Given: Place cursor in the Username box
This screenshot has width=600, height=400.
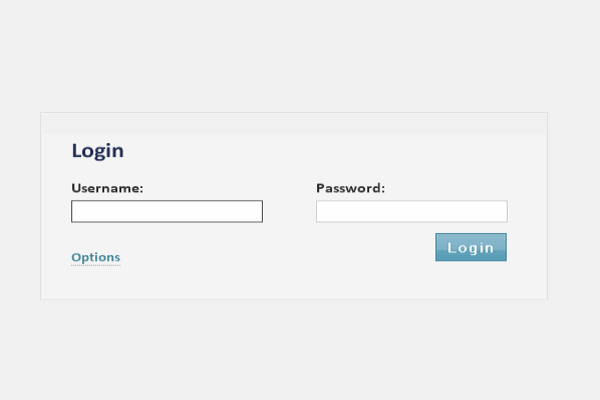Looking at the screenshot, I should pos(167,211).
